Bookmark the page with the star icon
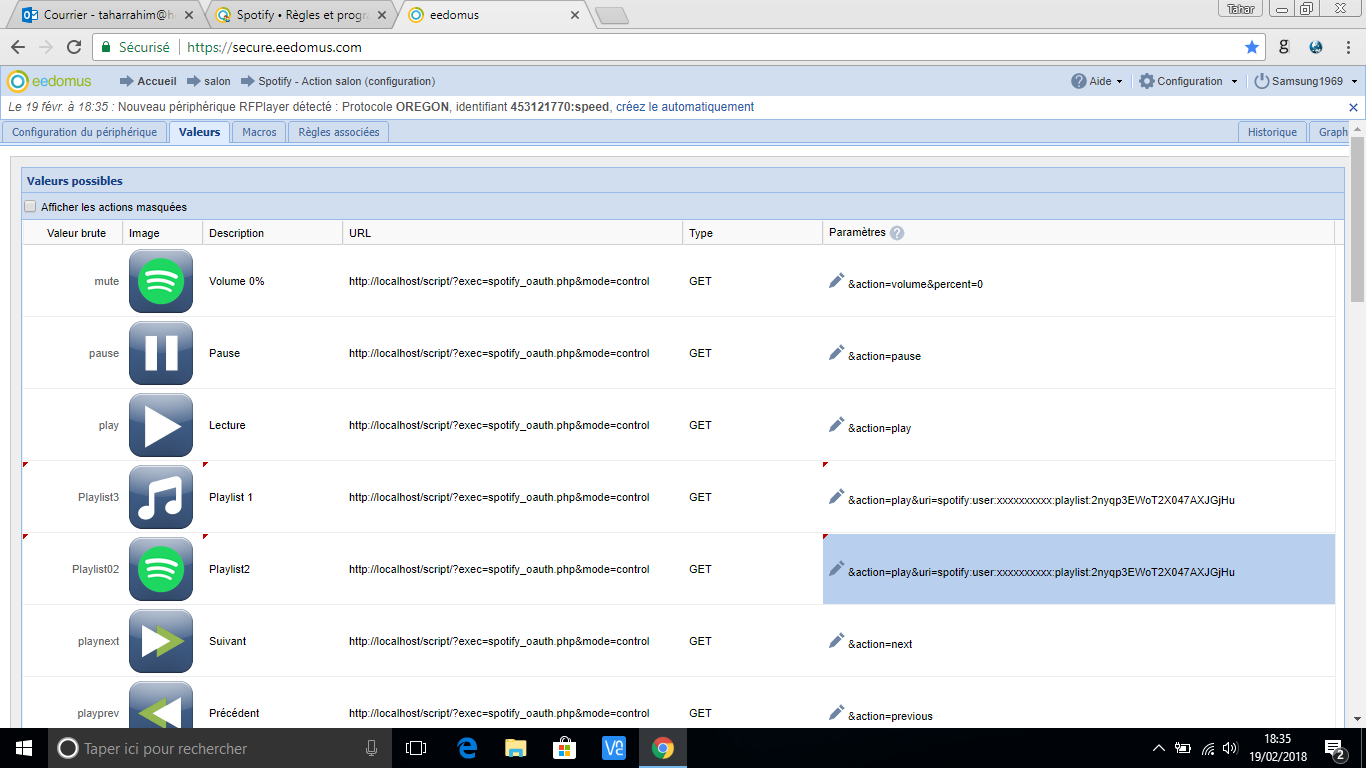The image size is (1366, 768). pyautogui.click(x=1252, y=47)
